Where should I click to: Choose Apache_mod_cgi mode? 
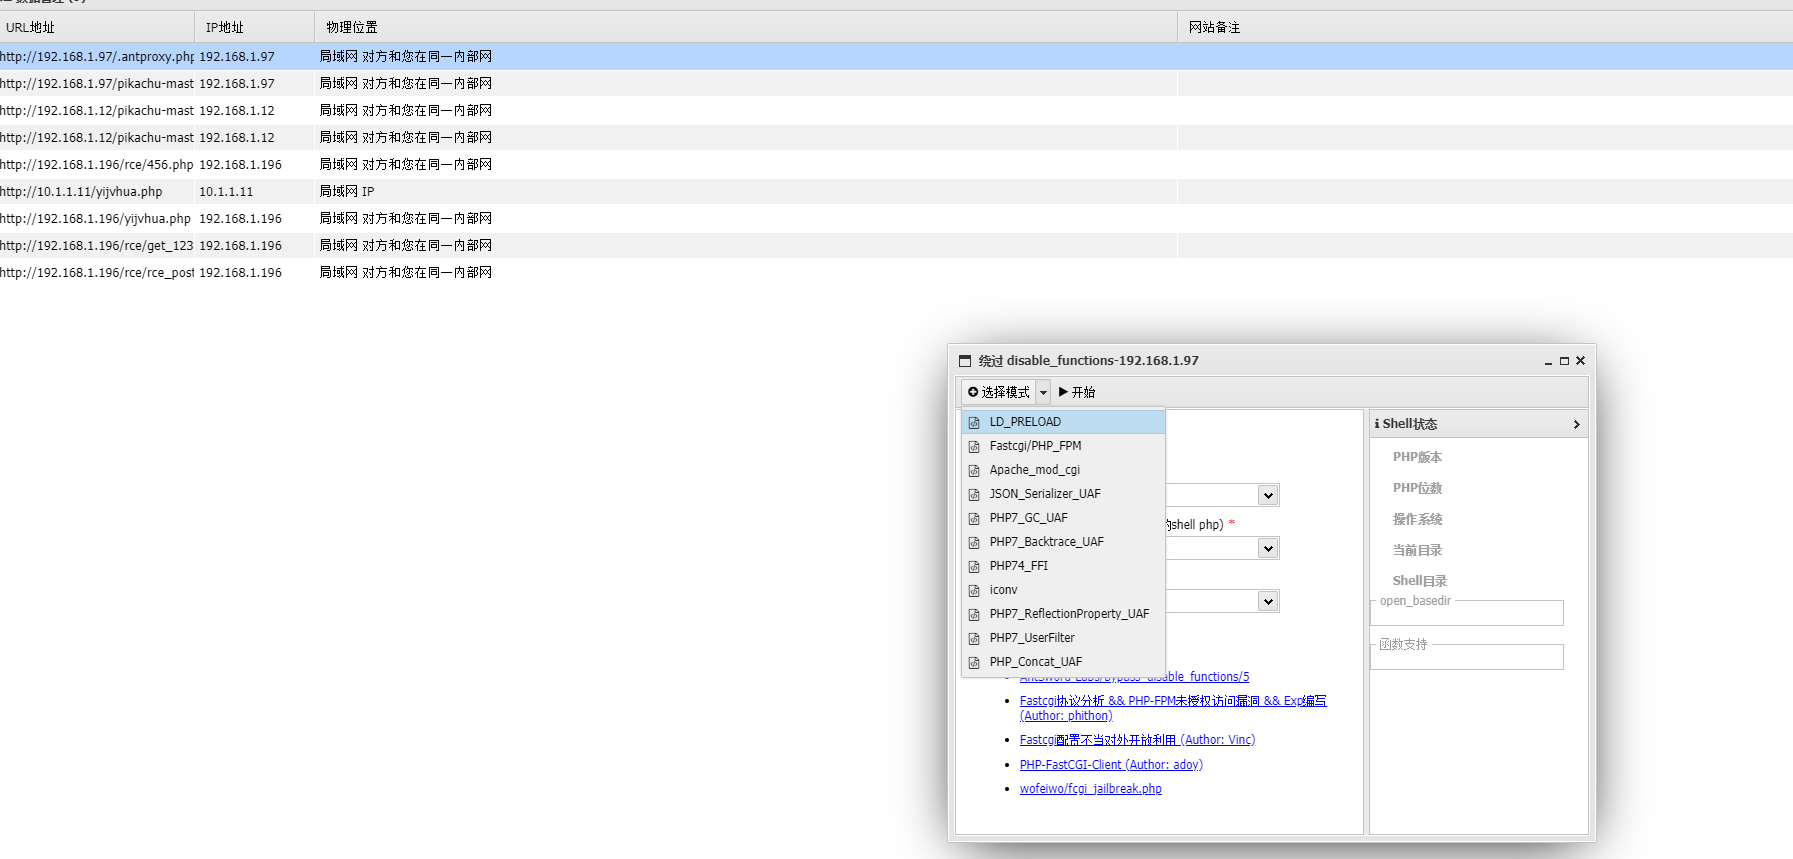1064,470
